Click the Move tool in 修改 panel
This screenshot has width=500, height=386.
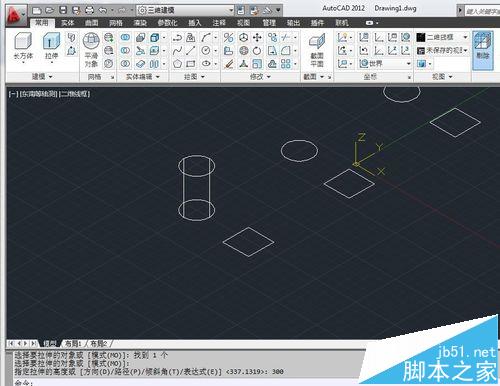257,37
